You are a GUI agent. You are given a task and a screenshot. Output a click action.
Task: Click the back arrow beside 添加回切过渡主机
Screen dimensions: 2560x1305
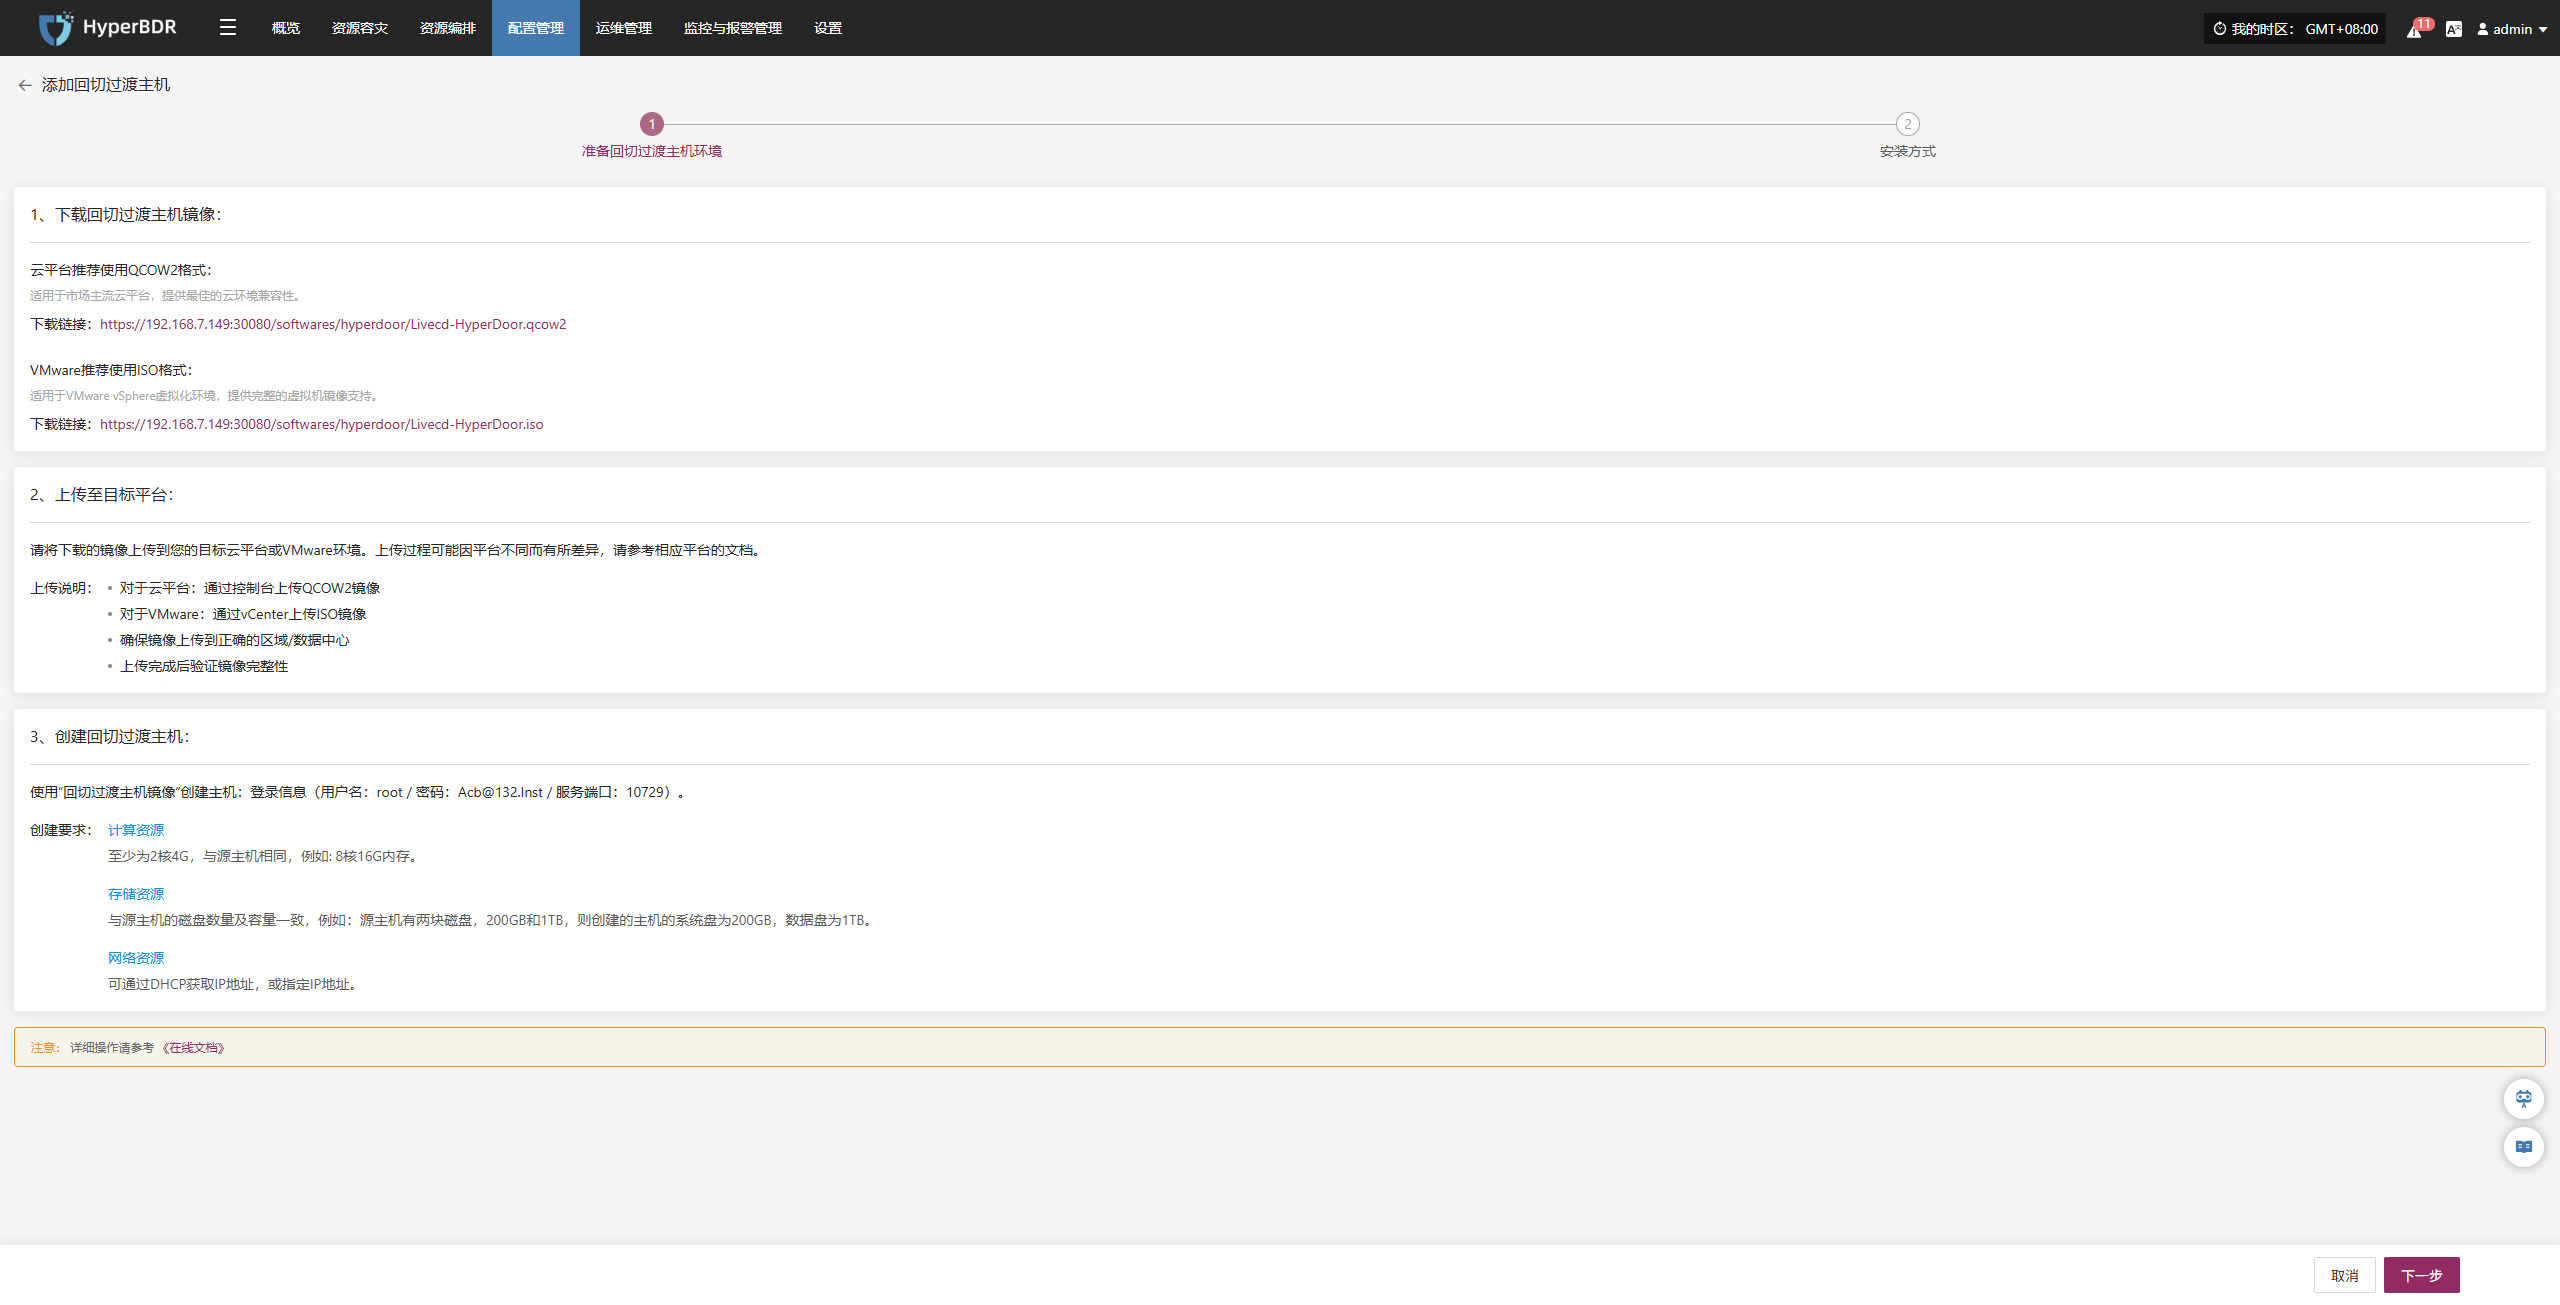coord(25,85)
